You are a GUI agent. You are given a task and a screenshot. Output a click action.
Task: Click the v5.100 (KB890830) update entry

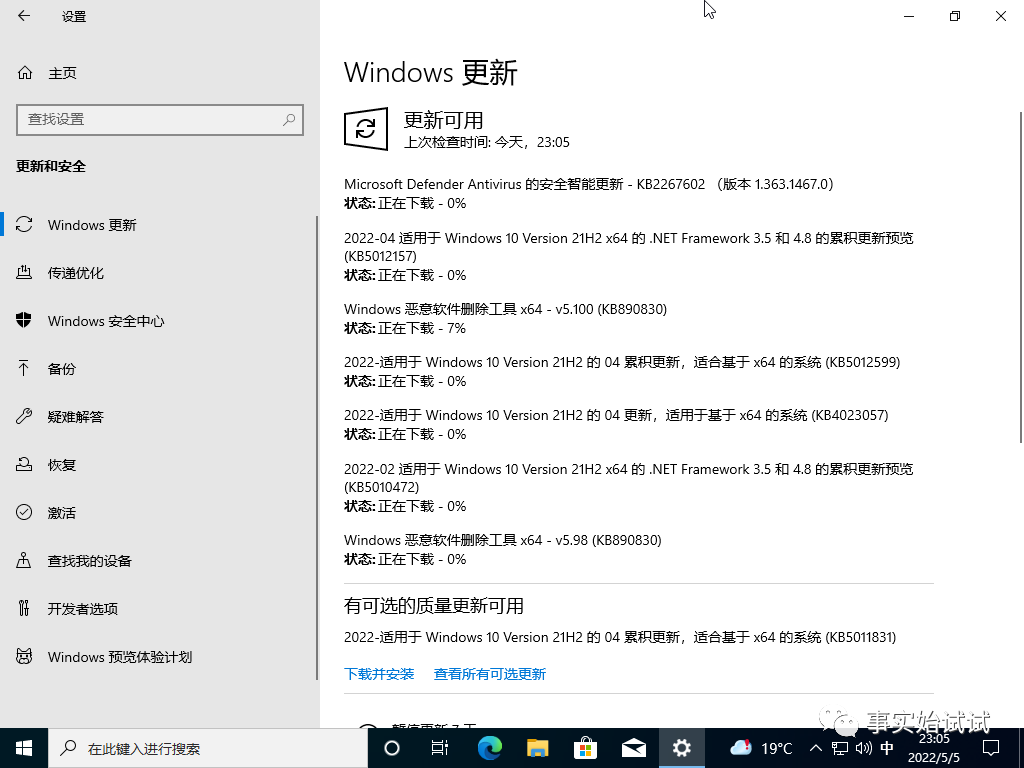pyautogui.click(x=505, y=309)
